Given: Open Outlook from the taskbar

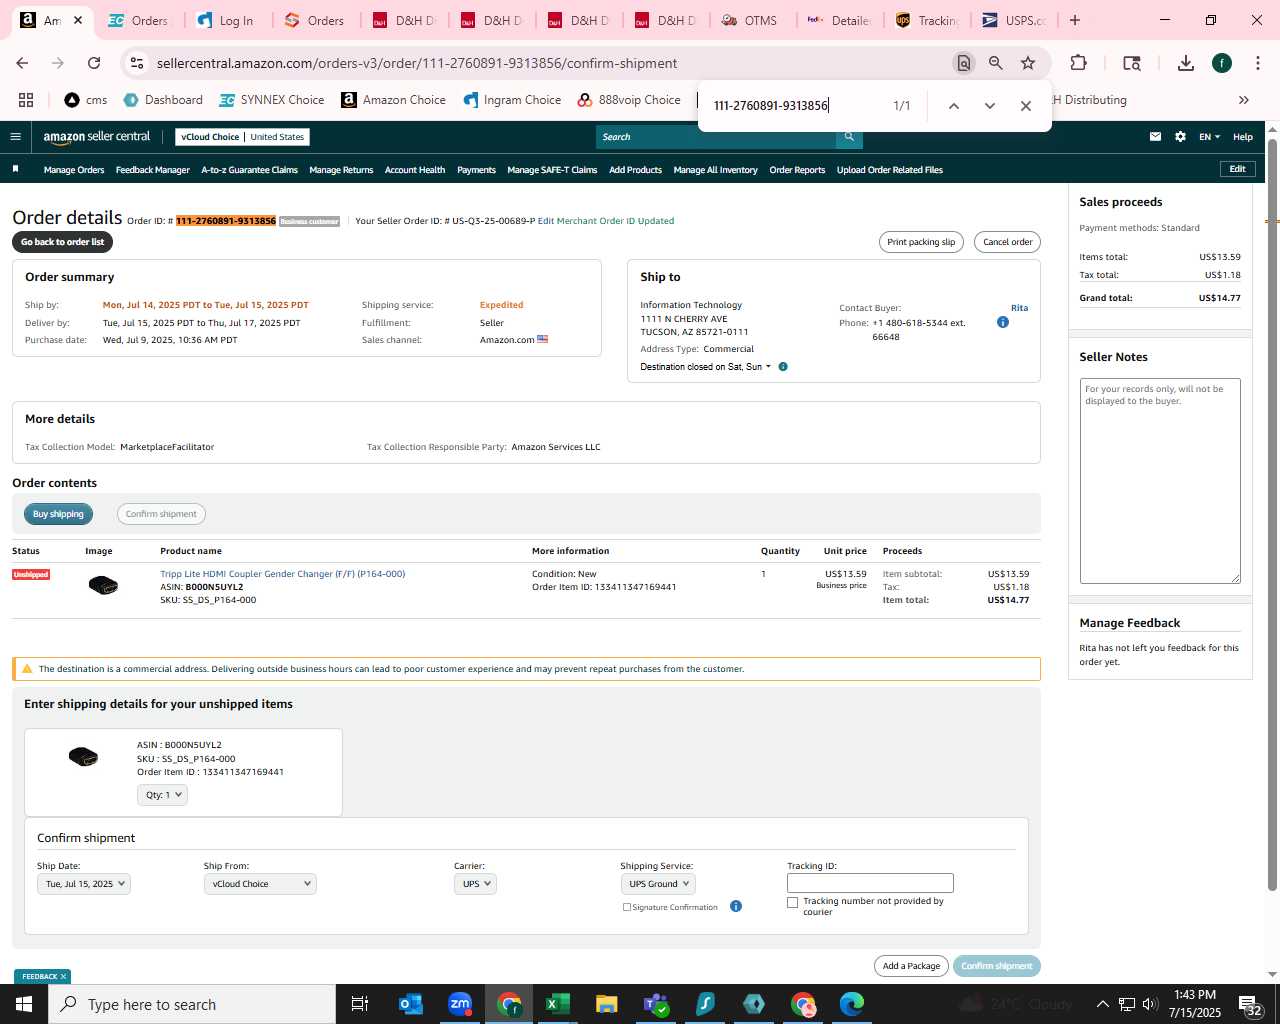Looking at the screenshot, I should click(x=411, y=1004).
